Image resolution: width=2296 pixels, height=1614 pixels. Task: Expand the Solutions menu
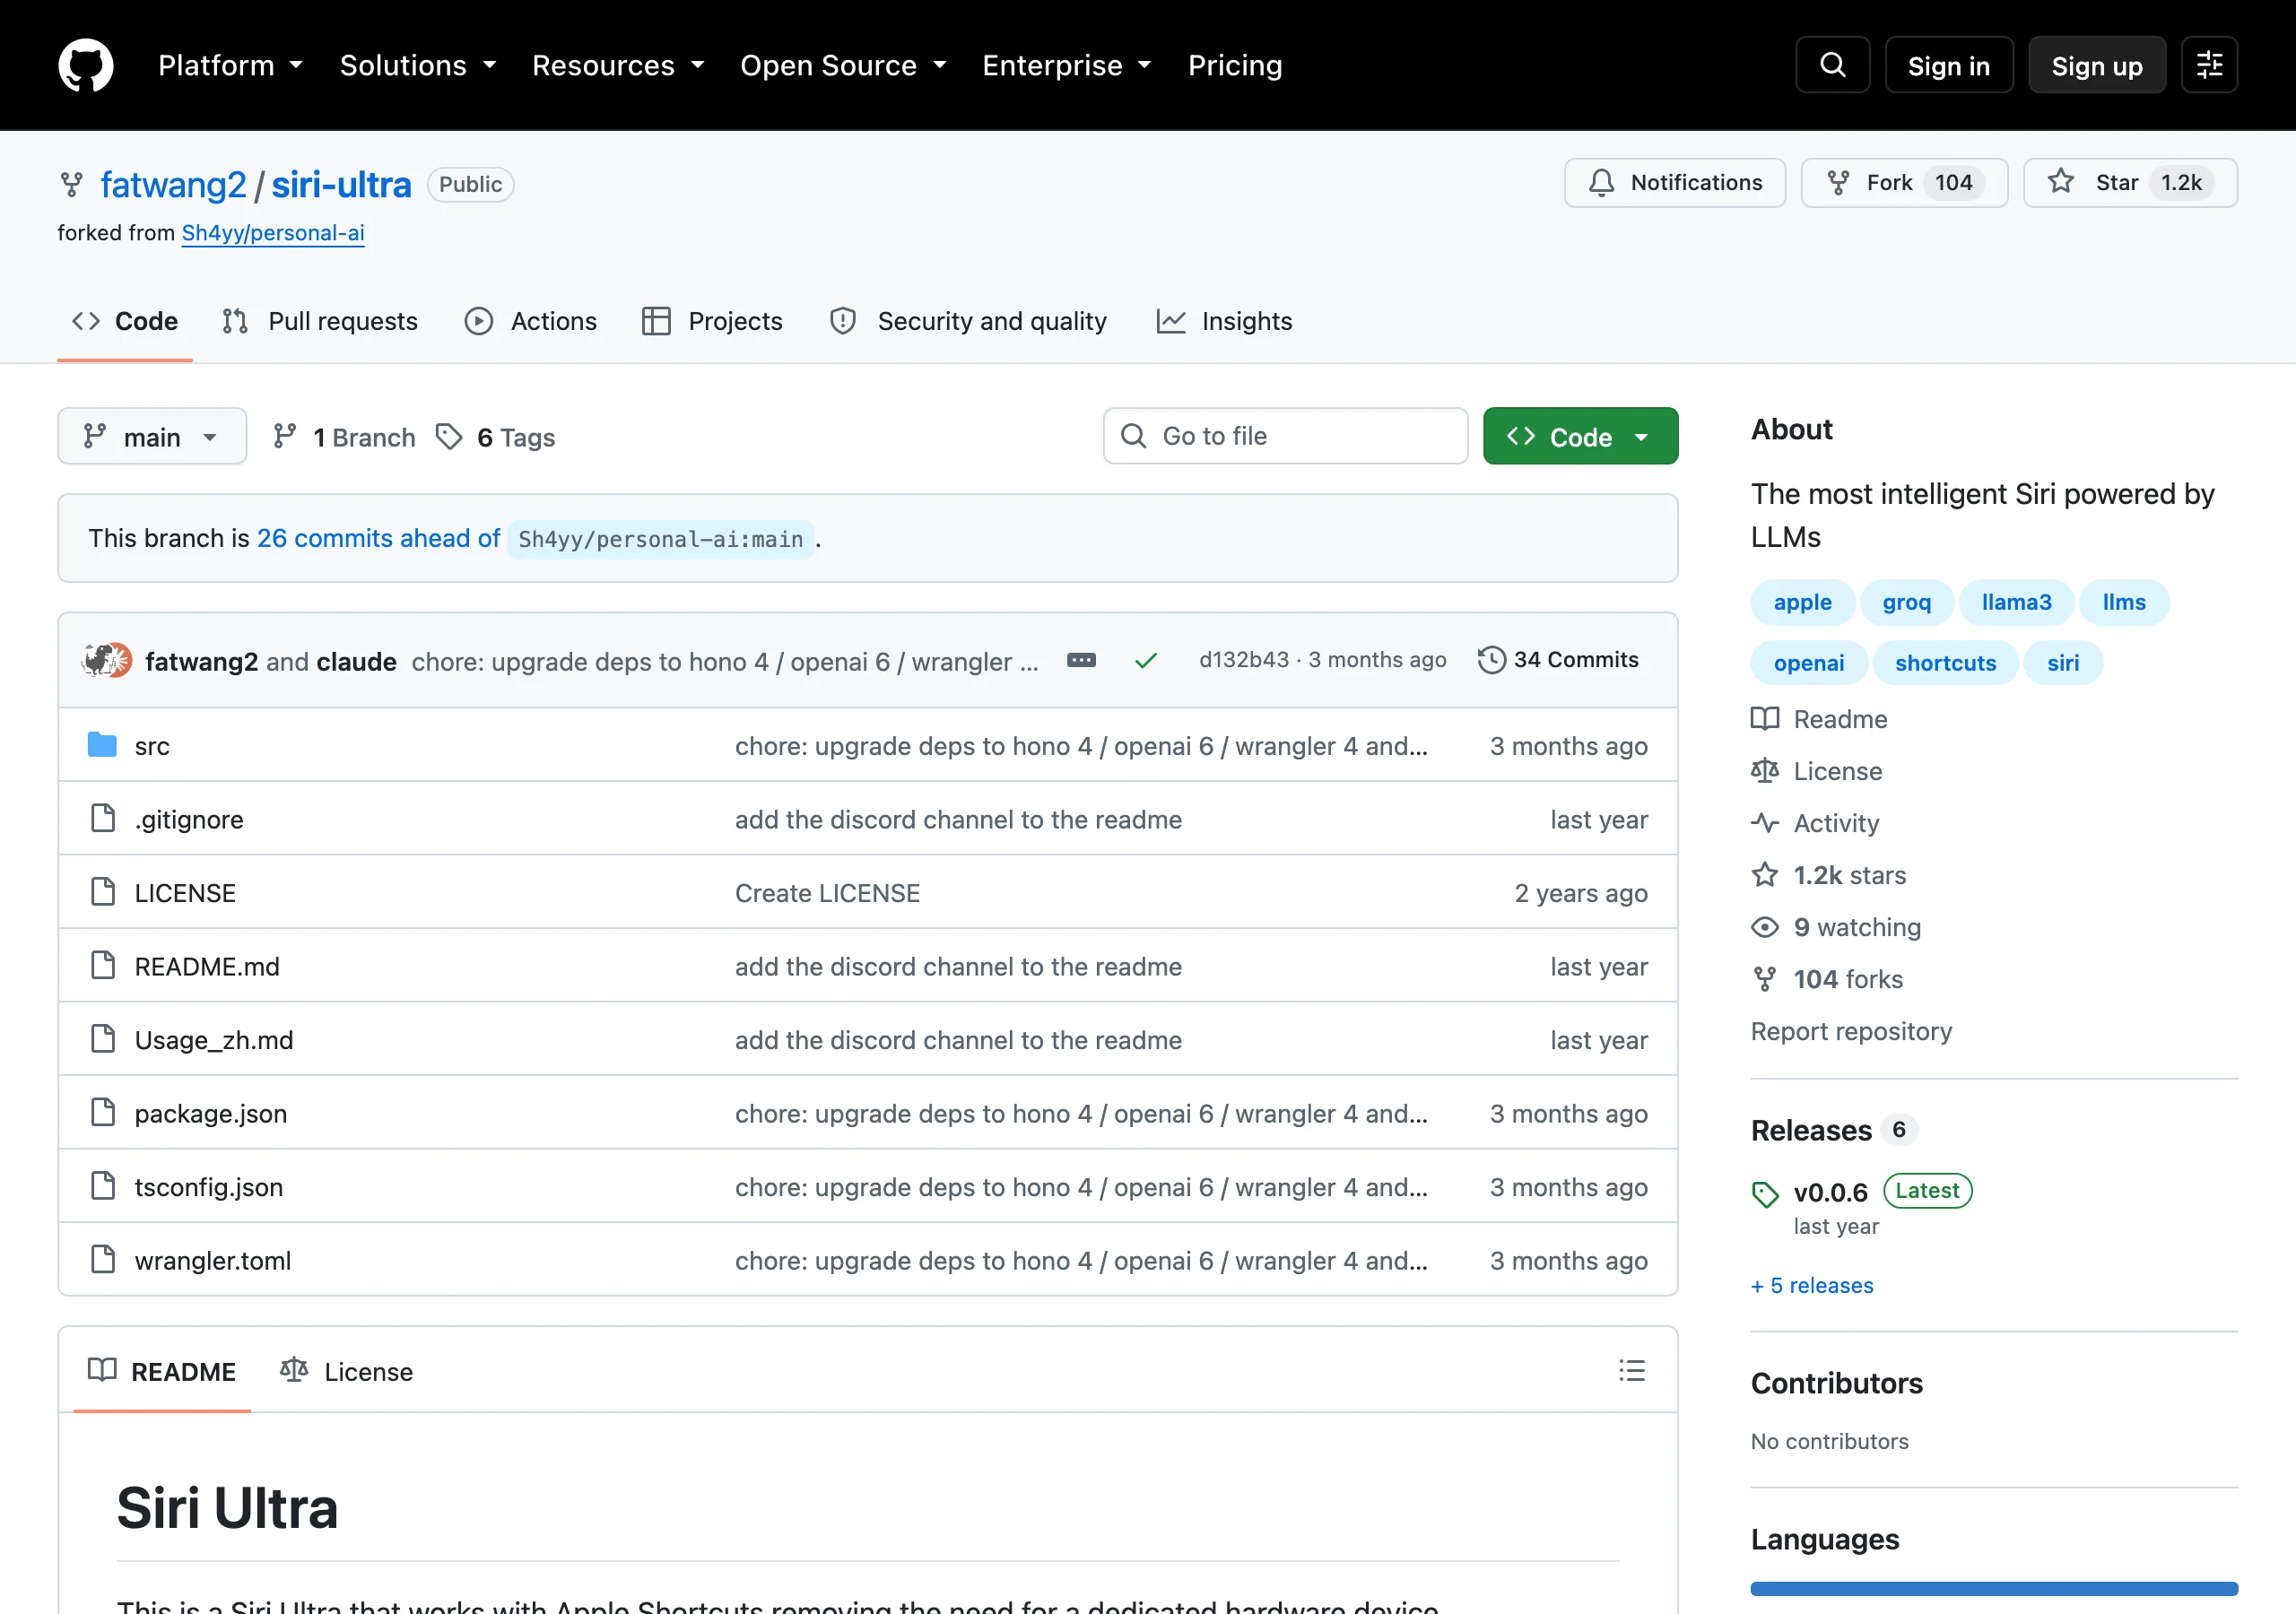tap(418, 65)
